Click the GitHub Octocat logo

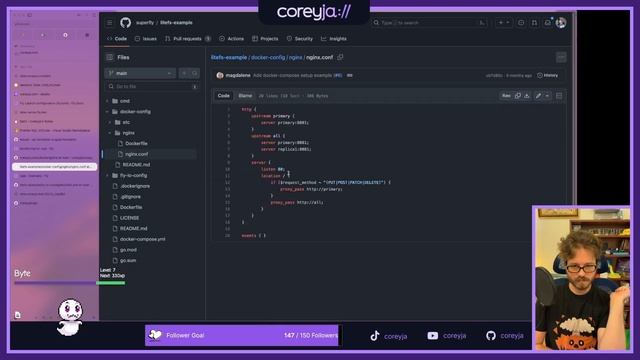click(125, 22)
